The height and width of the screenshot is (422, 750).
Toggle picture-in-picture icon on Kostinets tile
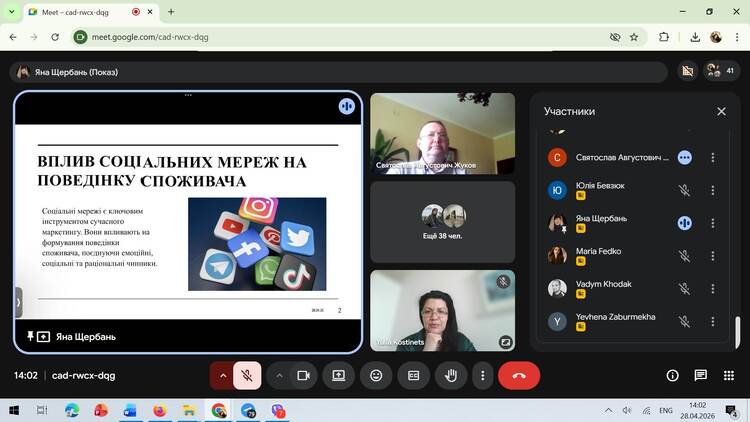(x=506, y=342)
